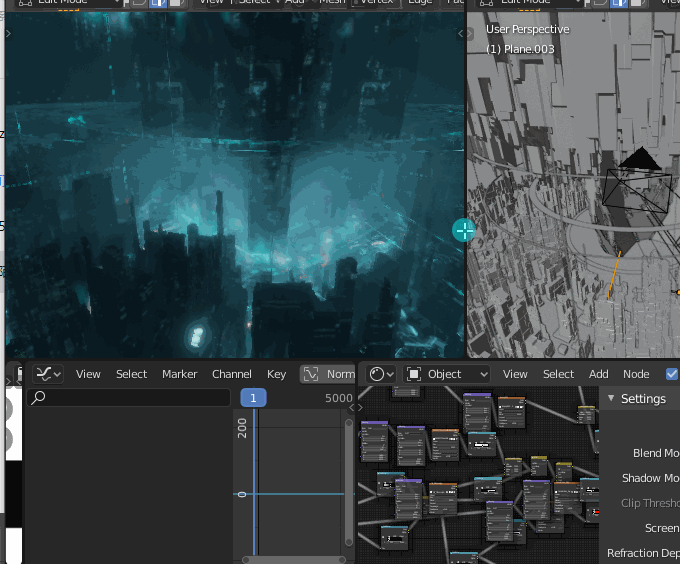Image resolution: width=680 pixels, height=564 pixels.
Task: Click the 5000 frame number
Action: 338,398
